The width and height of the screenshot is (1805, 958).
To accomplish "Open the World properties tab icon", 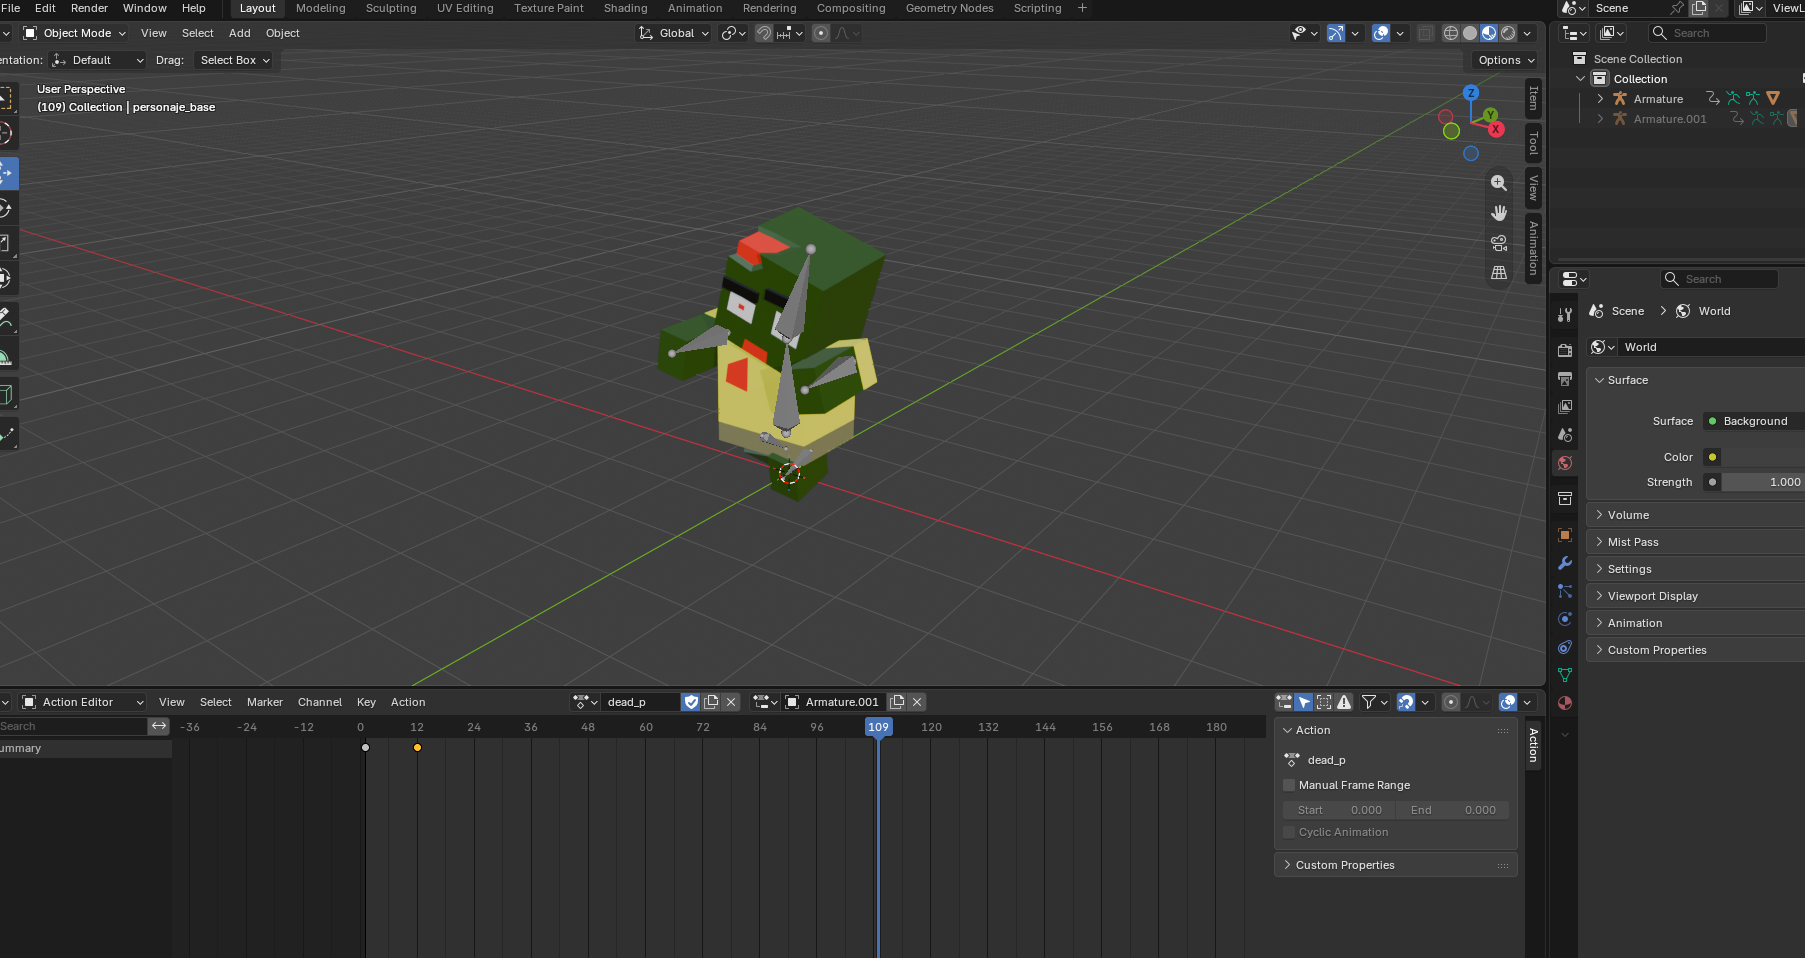I will pyautogui.click(x=1565, y=463).
